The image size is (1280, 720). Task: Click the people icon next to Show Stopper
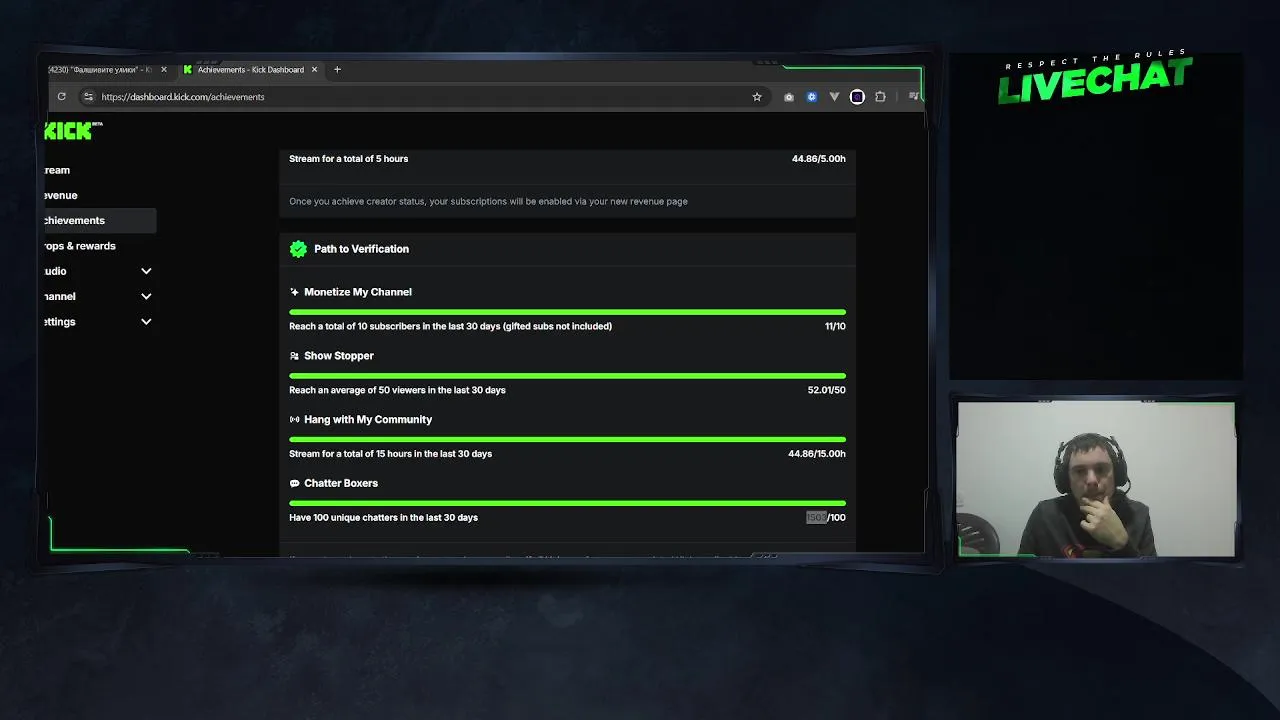coord(294,356)
